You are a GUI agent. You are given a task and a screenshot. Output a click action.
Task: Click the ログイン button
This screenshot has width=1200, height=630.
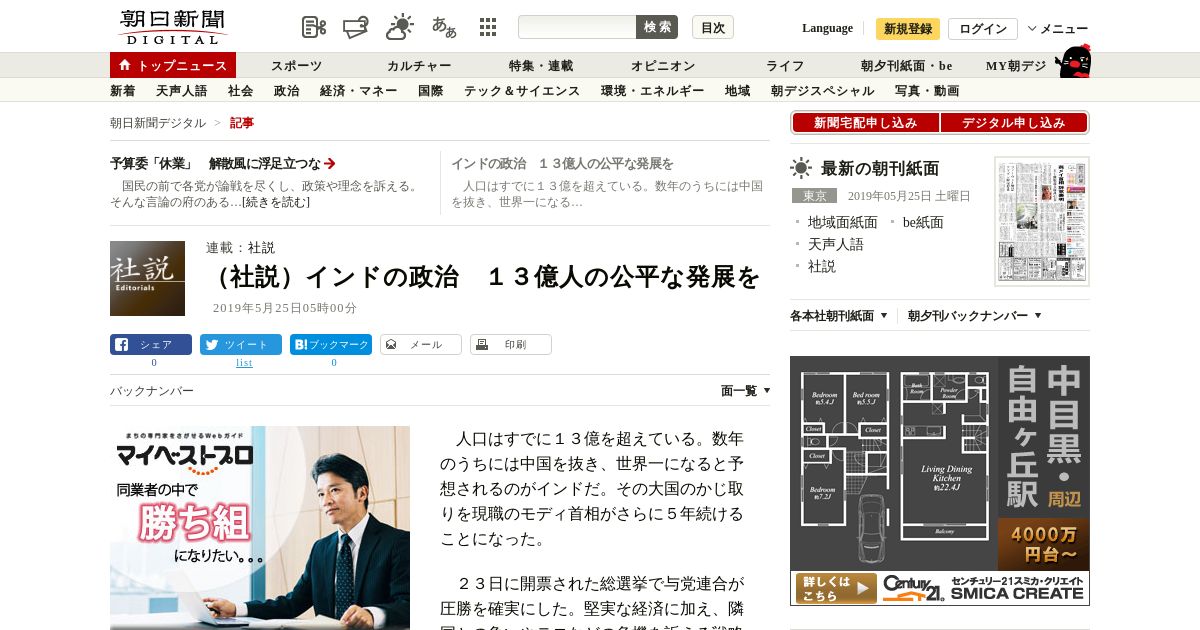tap(983, 29)
